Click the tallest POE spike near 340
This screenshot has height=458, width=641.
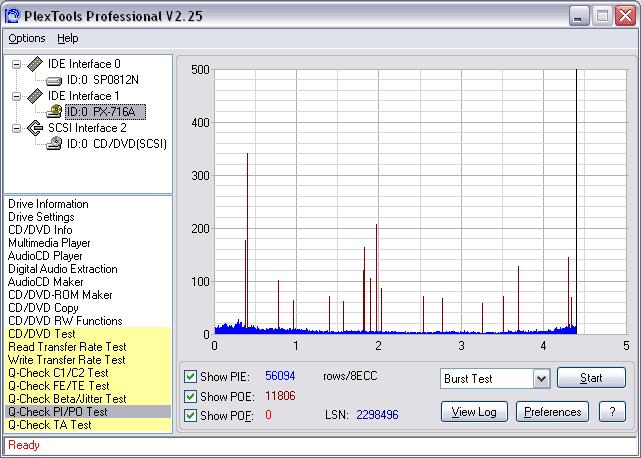point(247,241)
